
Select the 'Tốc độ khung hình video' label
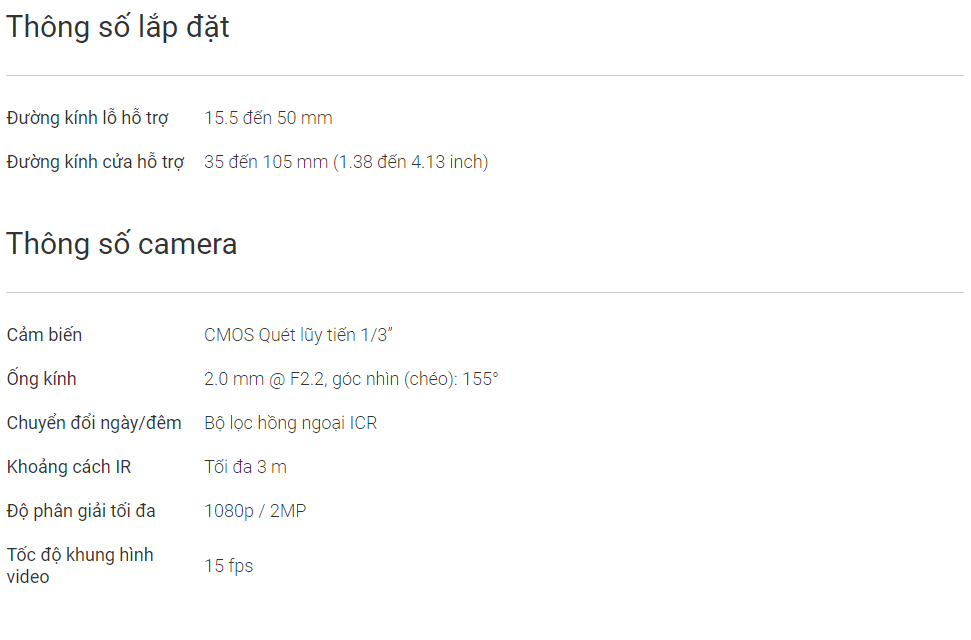point(80,566)
